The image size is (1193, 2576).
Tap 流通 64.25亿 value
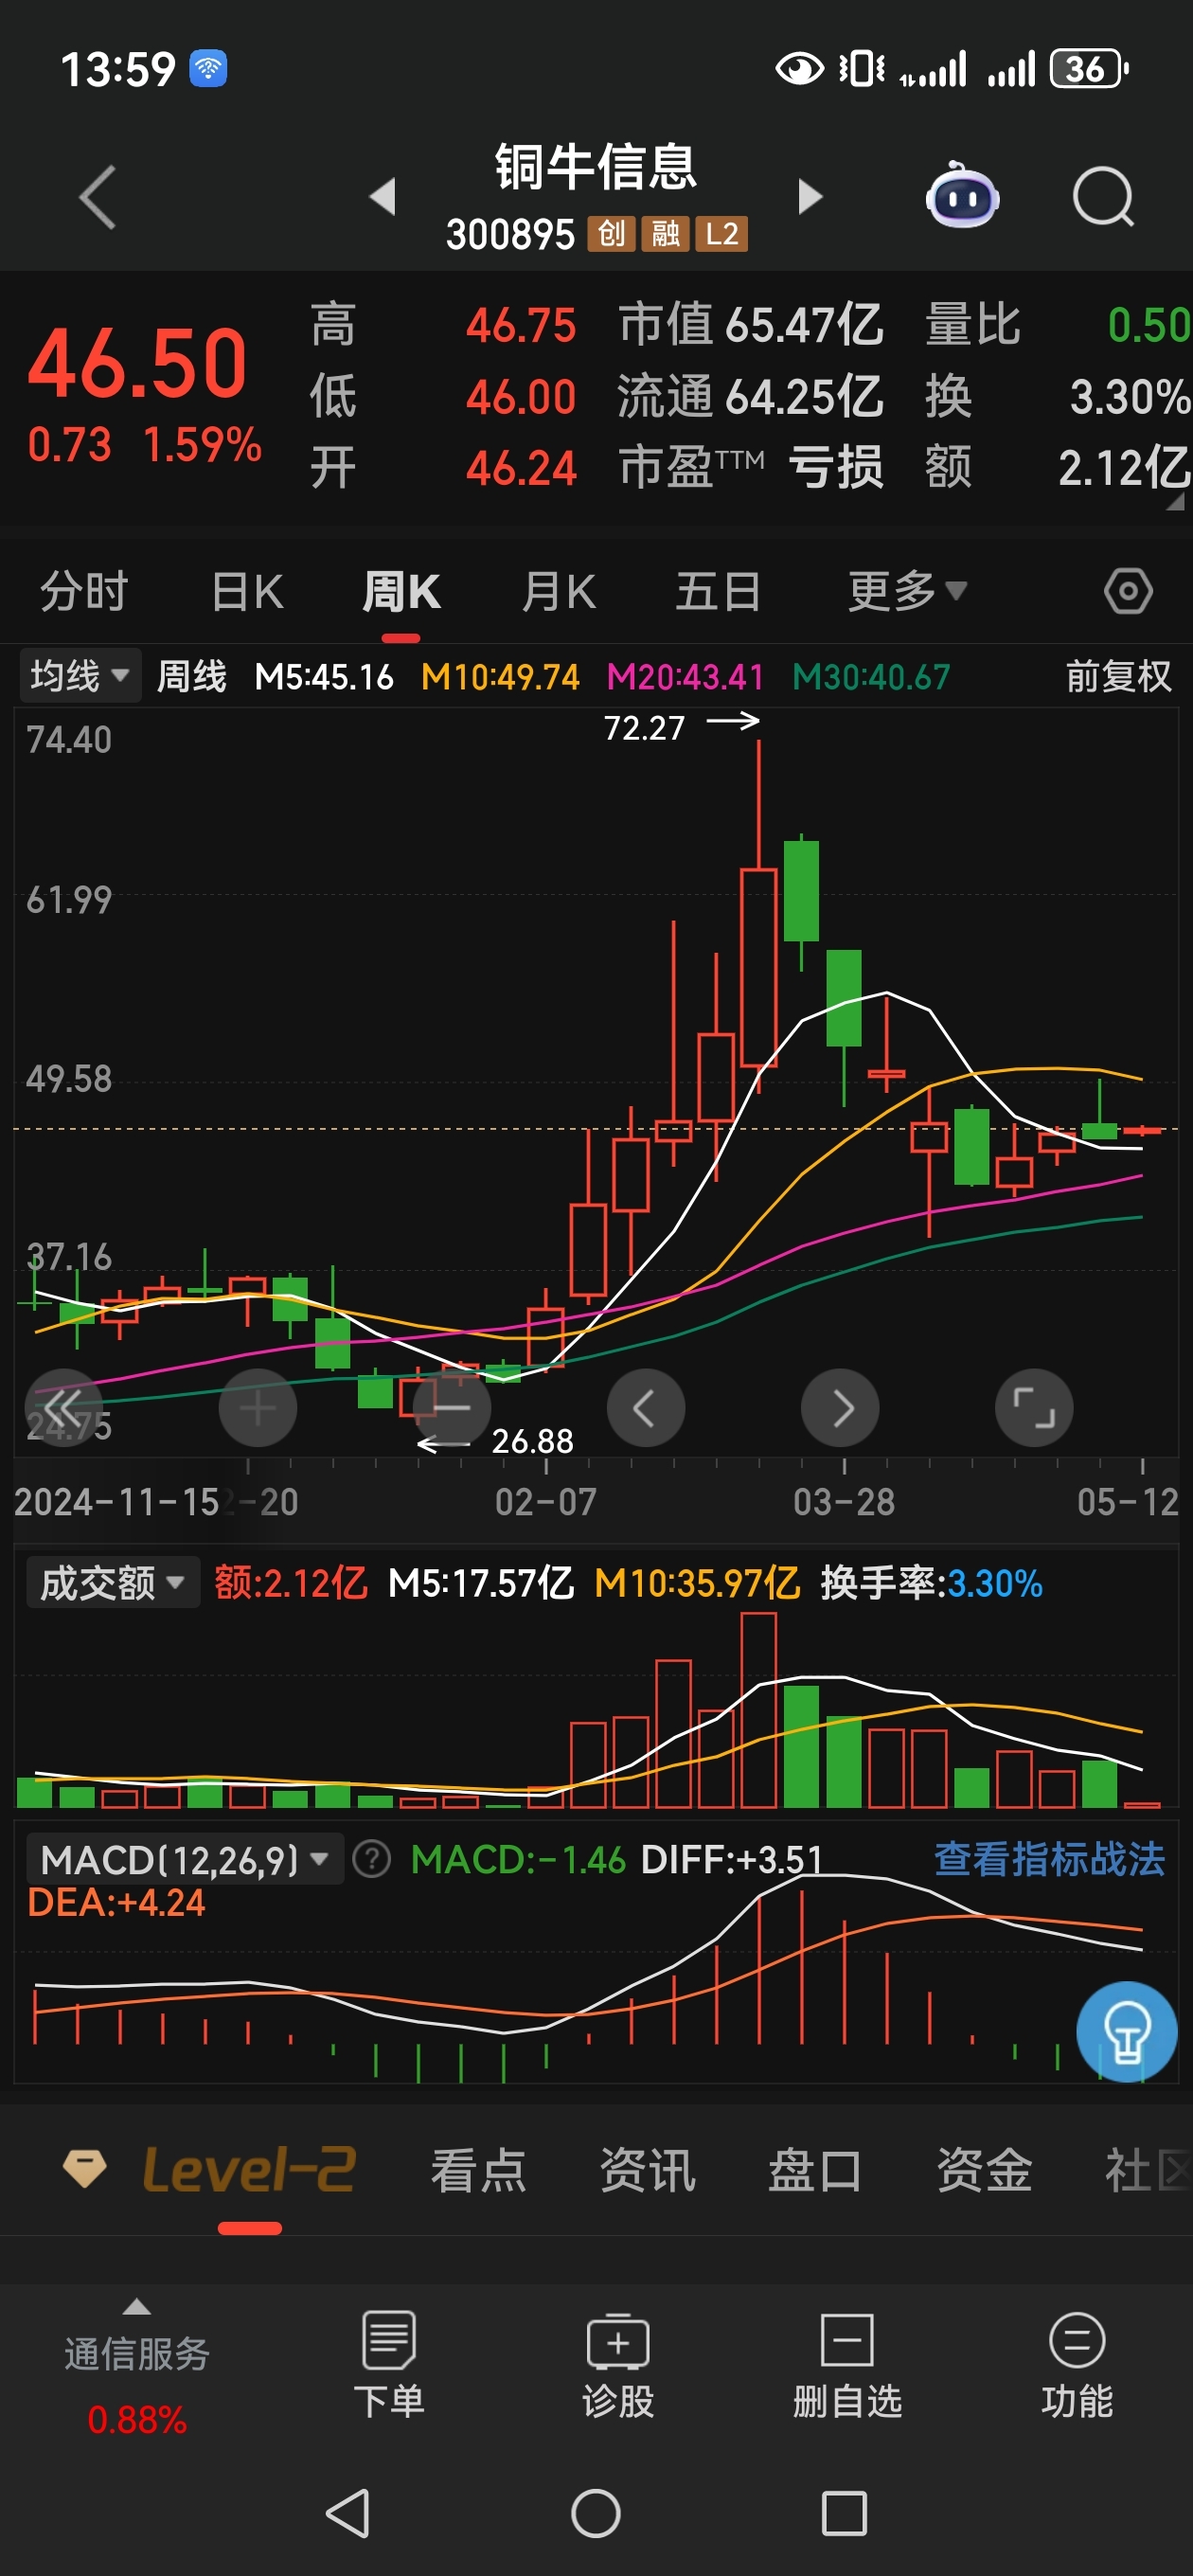750,397
